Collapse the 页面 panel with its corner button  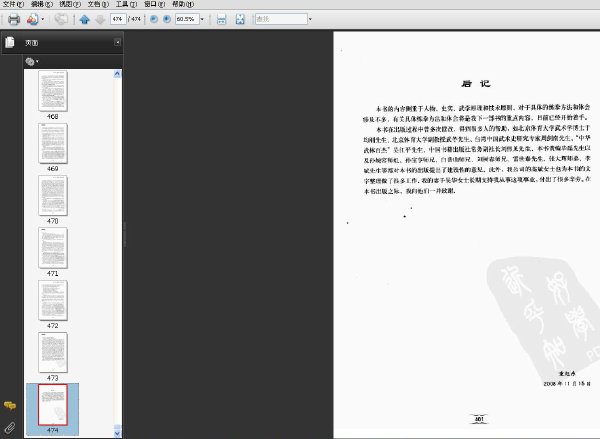pos(117,42)
